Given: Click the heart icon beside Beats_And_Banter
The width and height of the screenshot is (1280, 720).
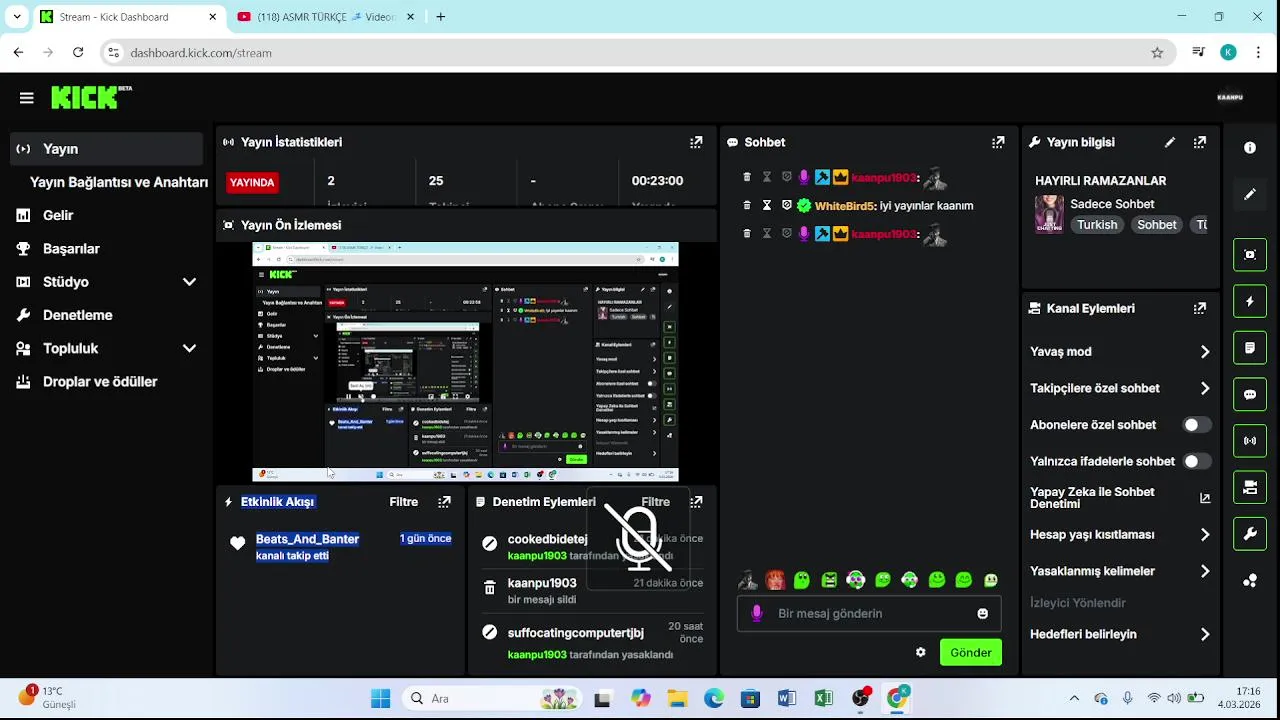Looking at the screenshot, I should click(x=237, y=544).
